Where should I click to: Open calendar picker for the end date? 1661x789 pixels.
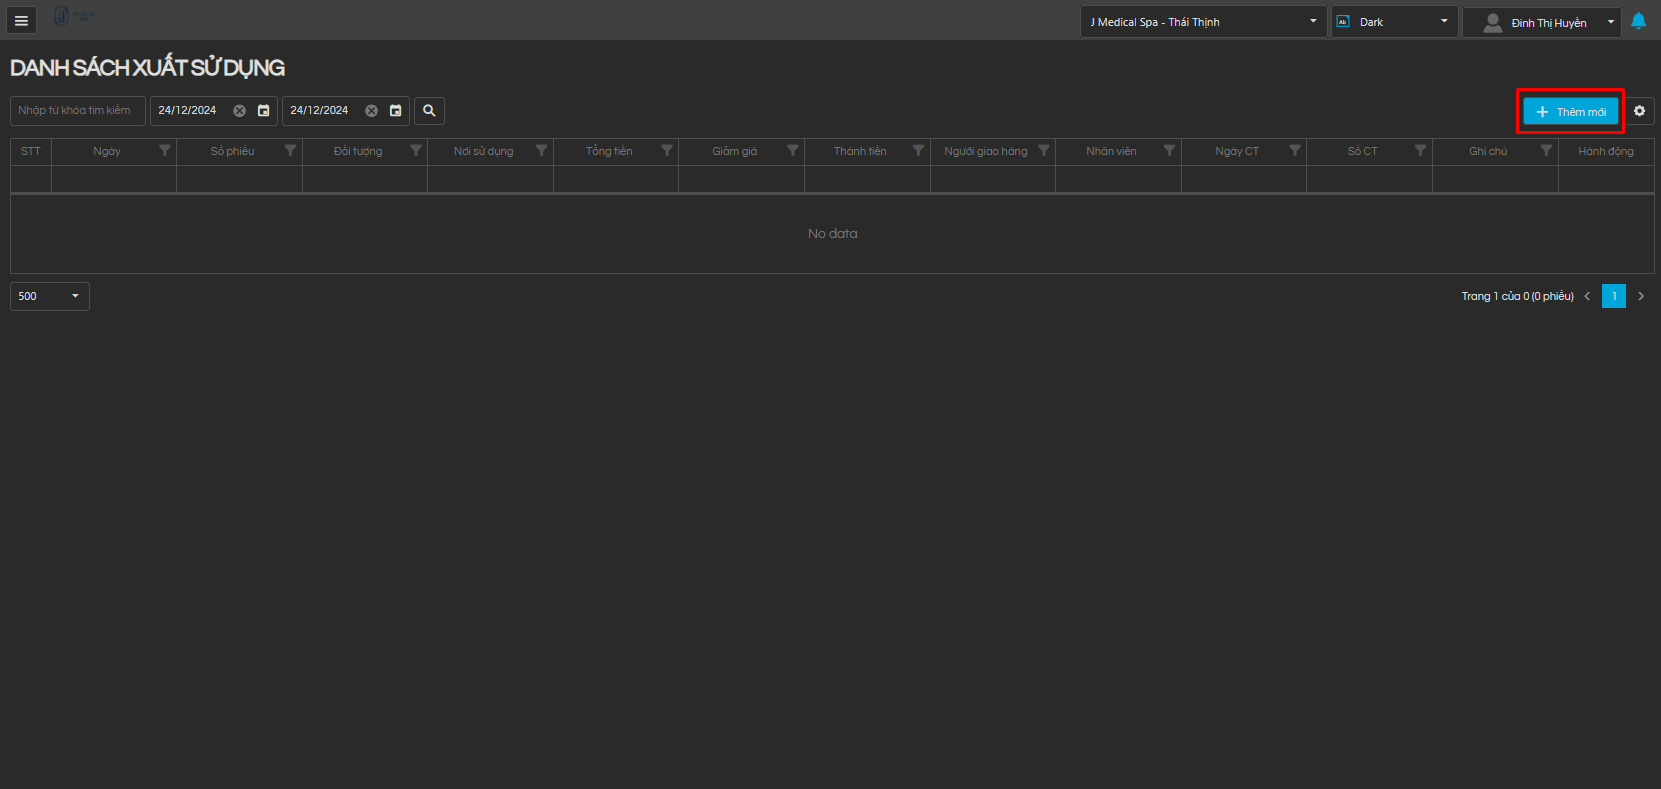pos(396,111)
